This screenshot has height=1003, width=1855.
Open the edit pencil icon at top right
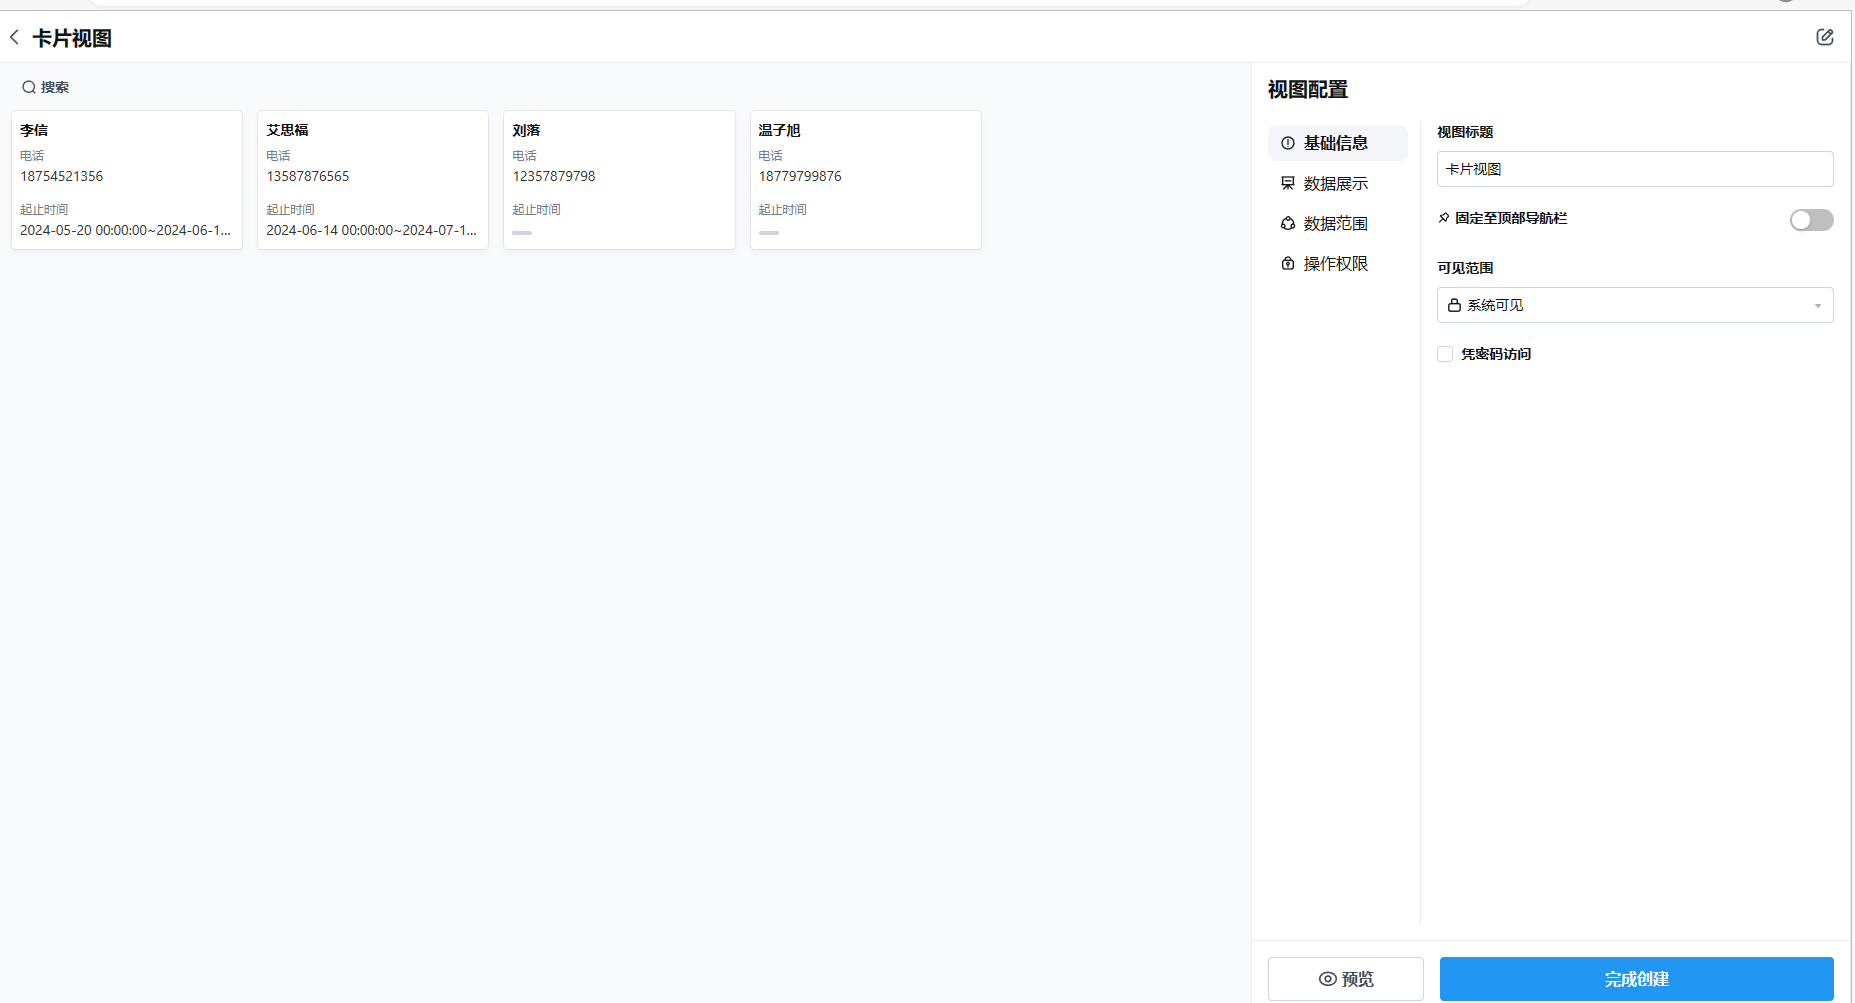click(x=1825, y=37)
